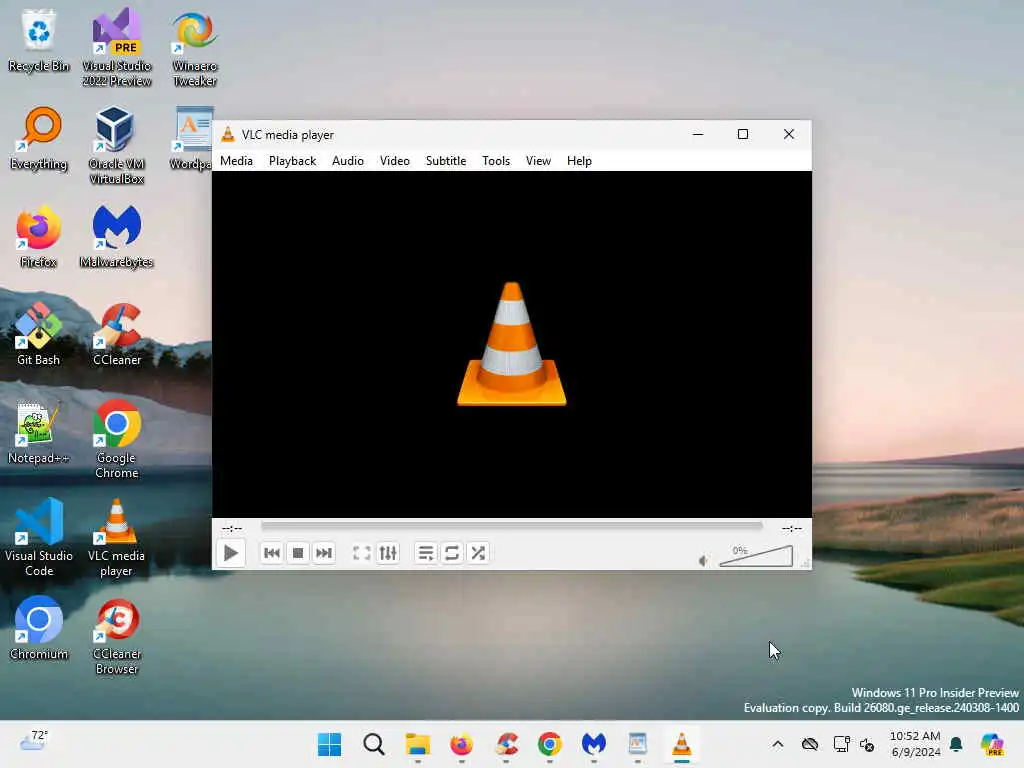Open Chrome from the taskbar
The width and height of the screenshot is (1024, 768).
[x=550, y=744]
